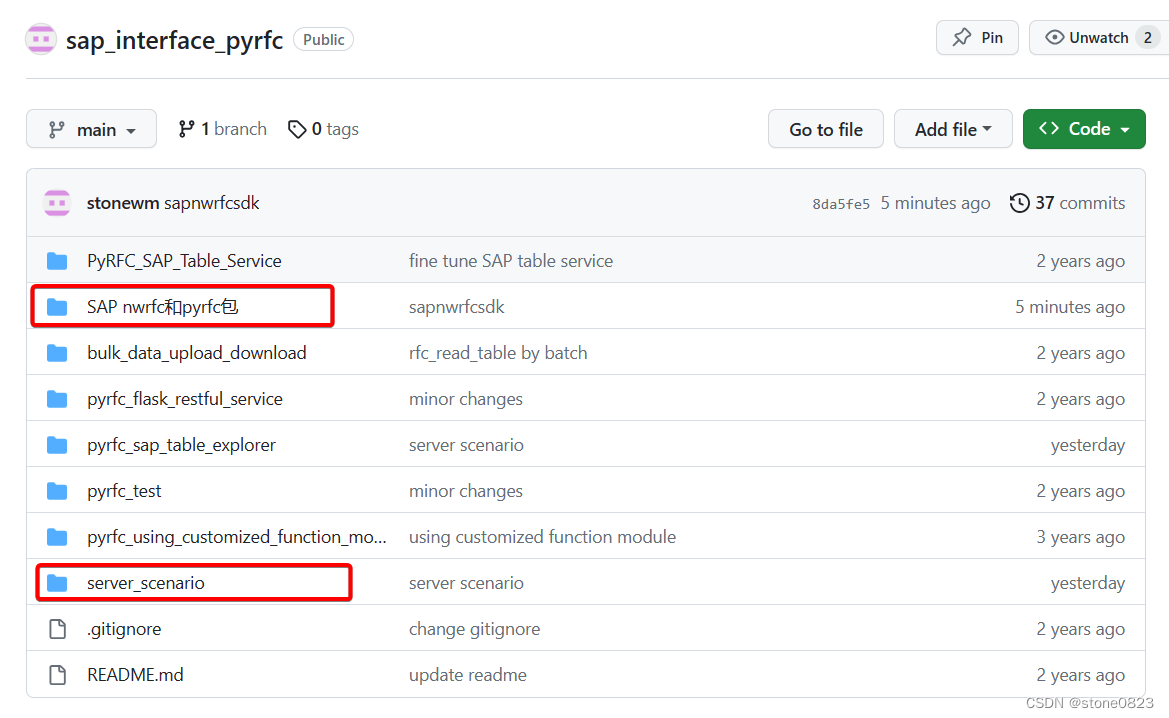
Task: Click folder icon of PyRFC_SAP_Table_Service
Action: click(x=57, y=261)
